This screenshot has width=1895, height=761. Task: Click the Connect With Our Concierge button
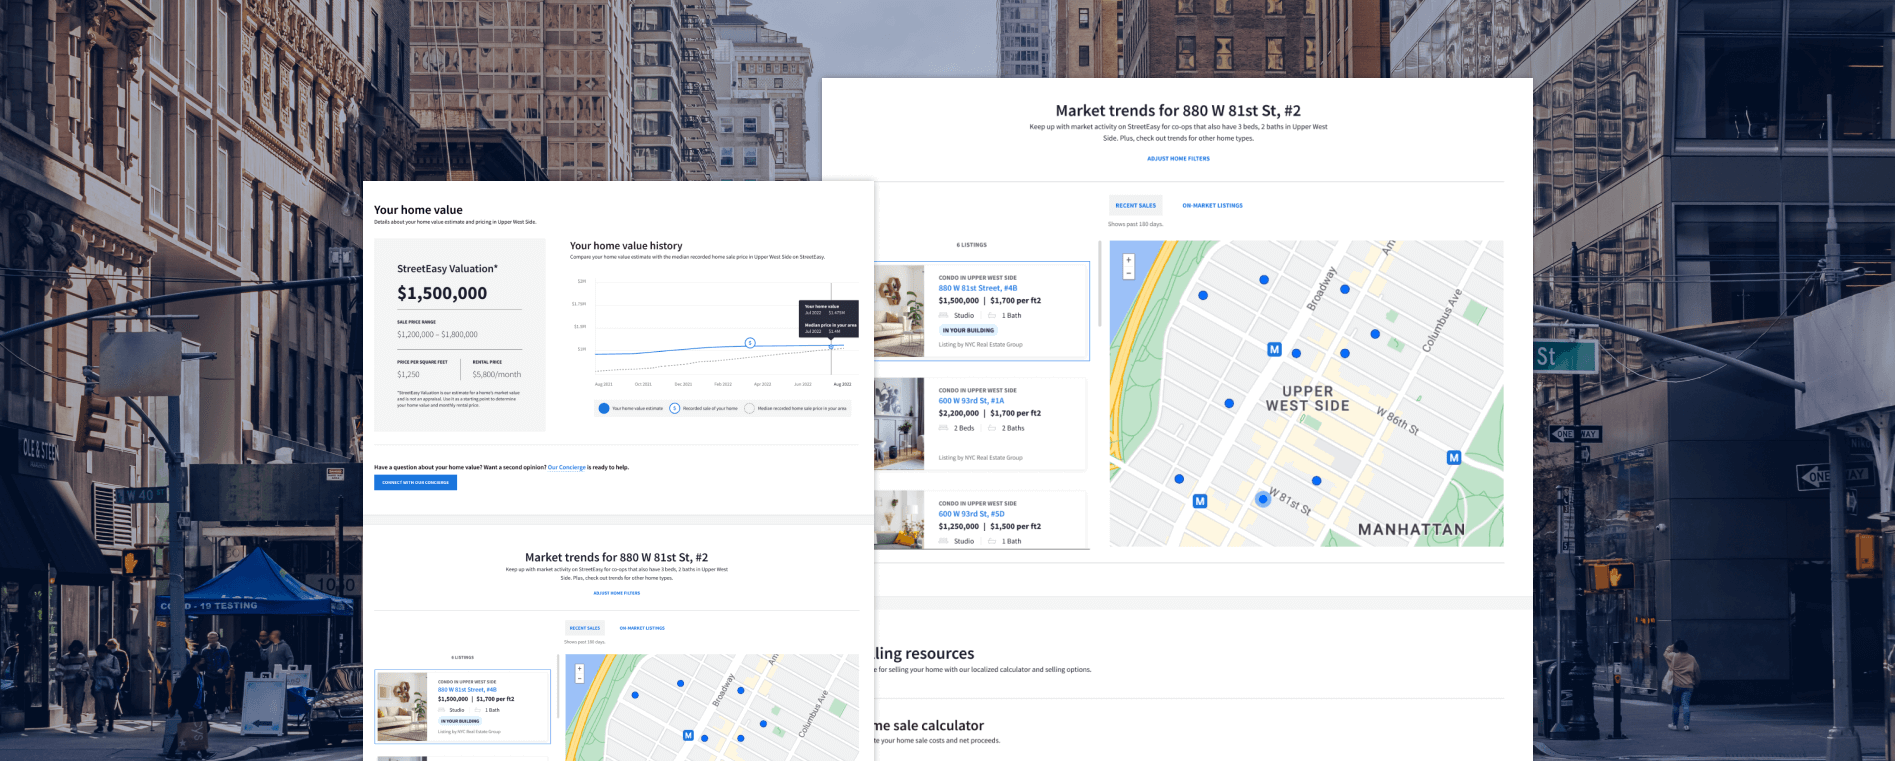[415, 483]
